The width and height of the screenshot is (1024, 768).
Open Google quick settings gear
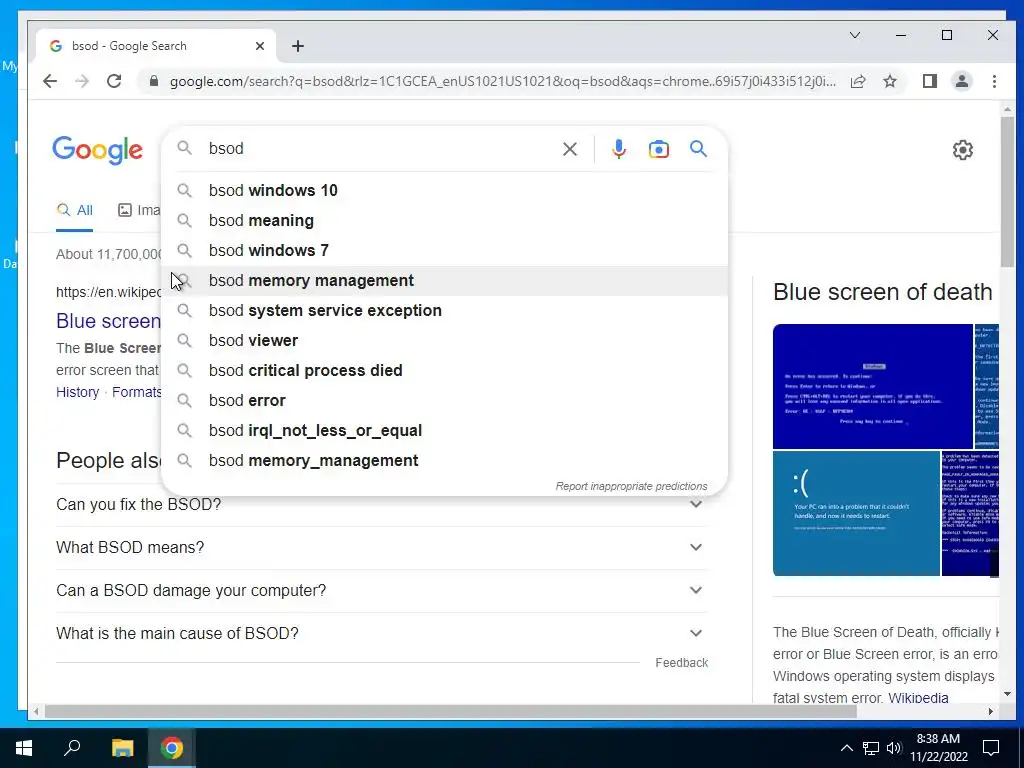[962, 150]
